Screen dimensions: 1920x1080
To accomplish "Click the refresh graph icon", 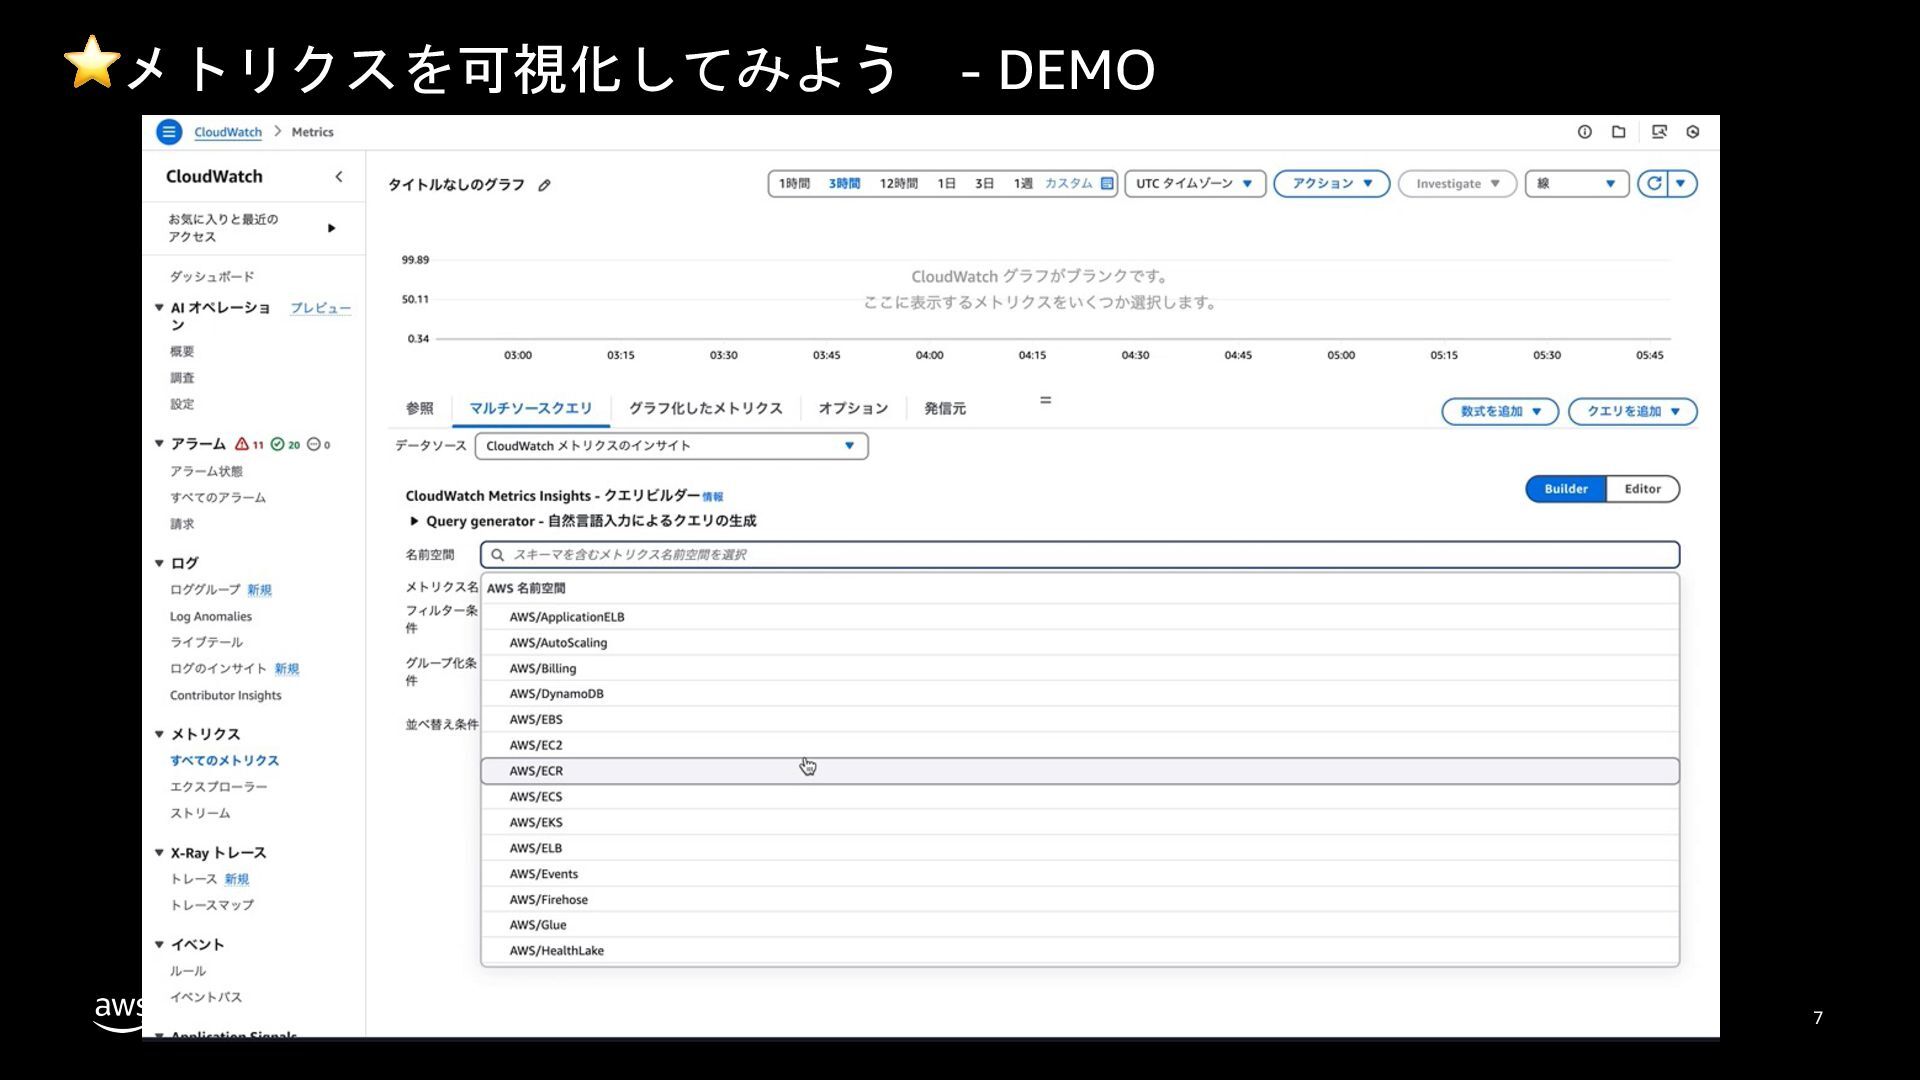I will pos(1654,184).
